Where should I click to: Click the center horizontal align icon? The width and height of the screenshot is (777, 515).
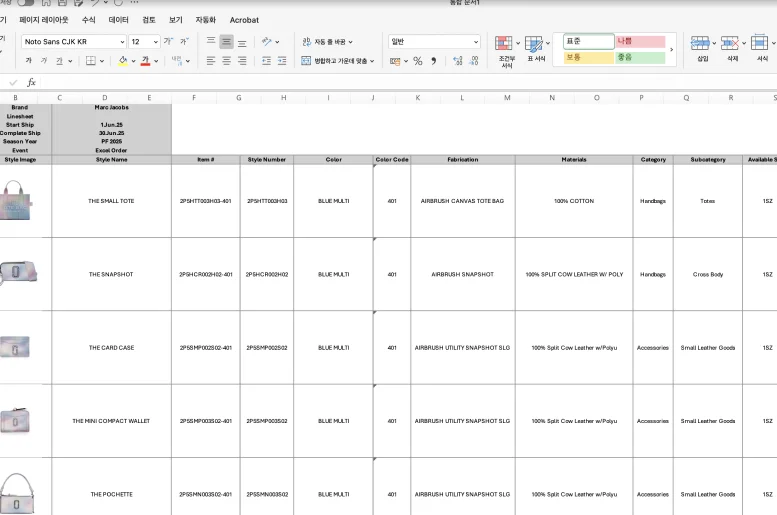[x=226, y=61]
